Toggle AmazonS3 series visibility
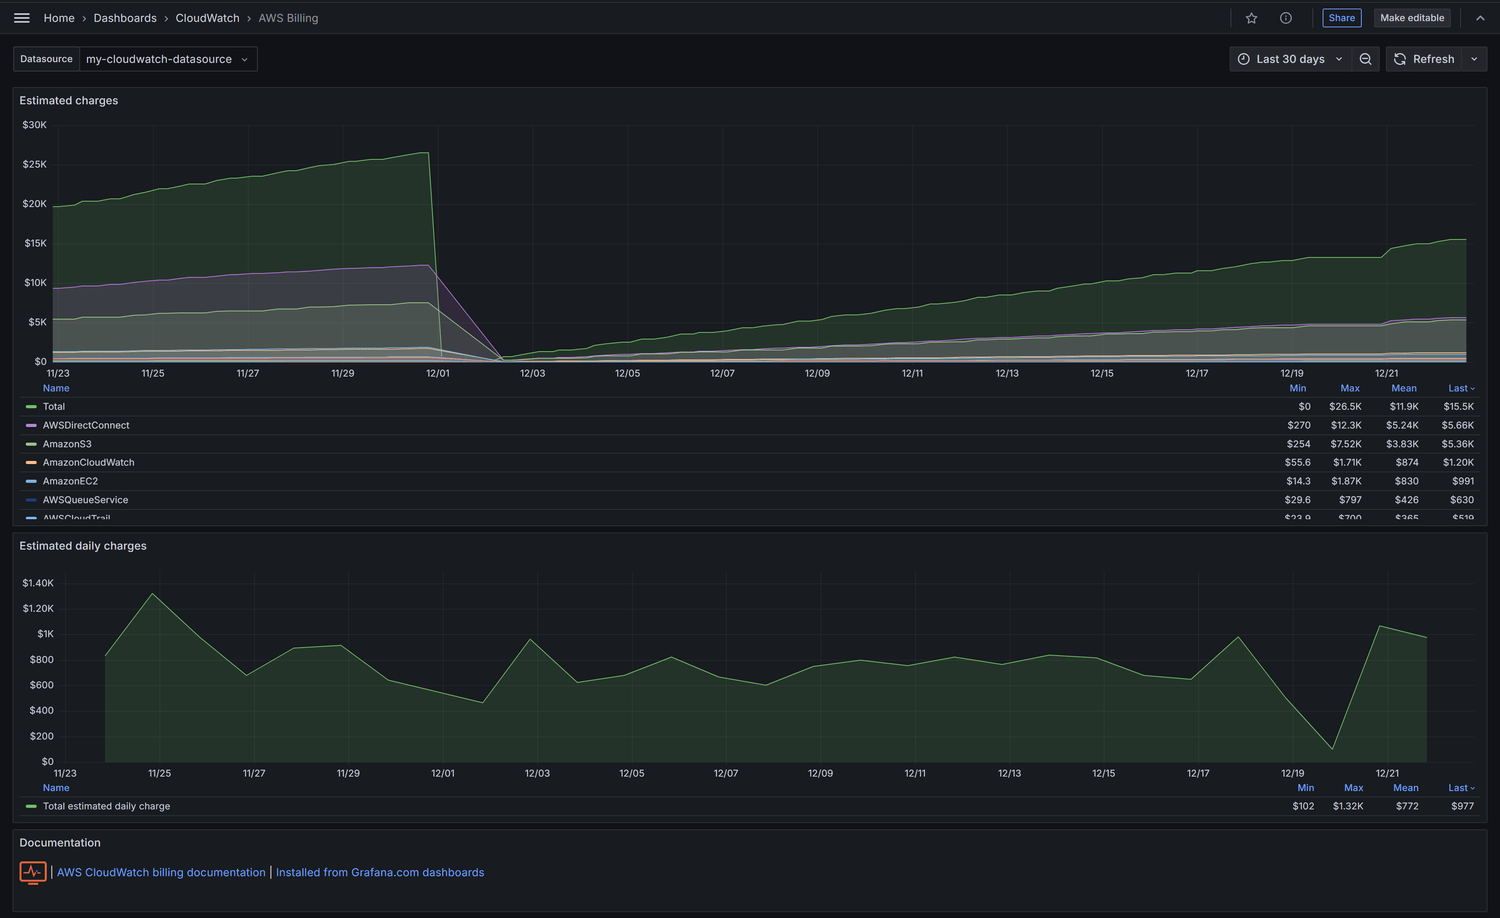1500x918 pixels. click(67, 444)
